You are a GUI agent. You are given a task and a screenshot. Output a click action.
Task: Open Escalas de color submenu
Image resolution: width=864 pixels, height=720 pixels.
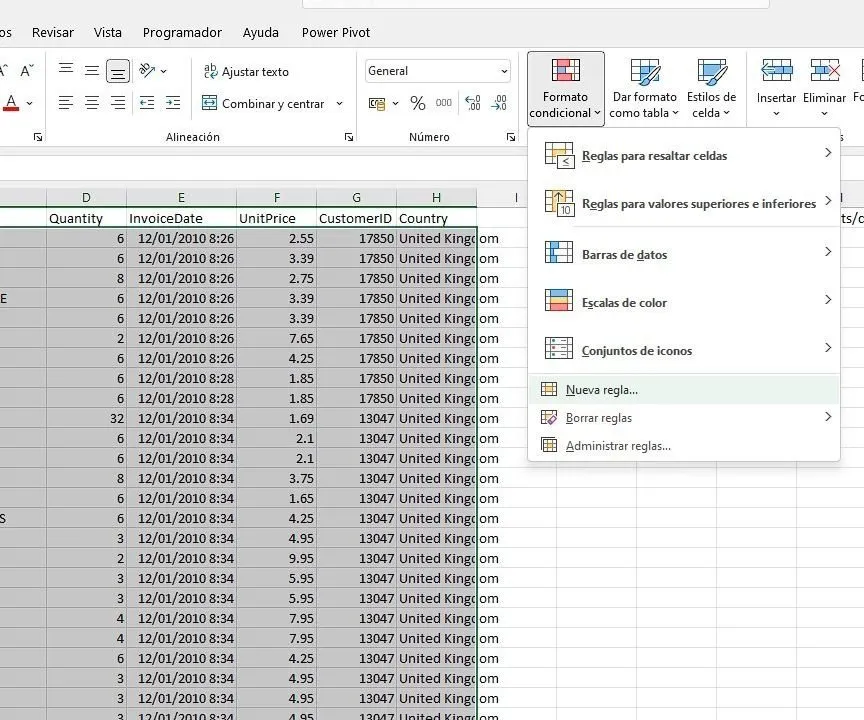(x=684, y=301)
